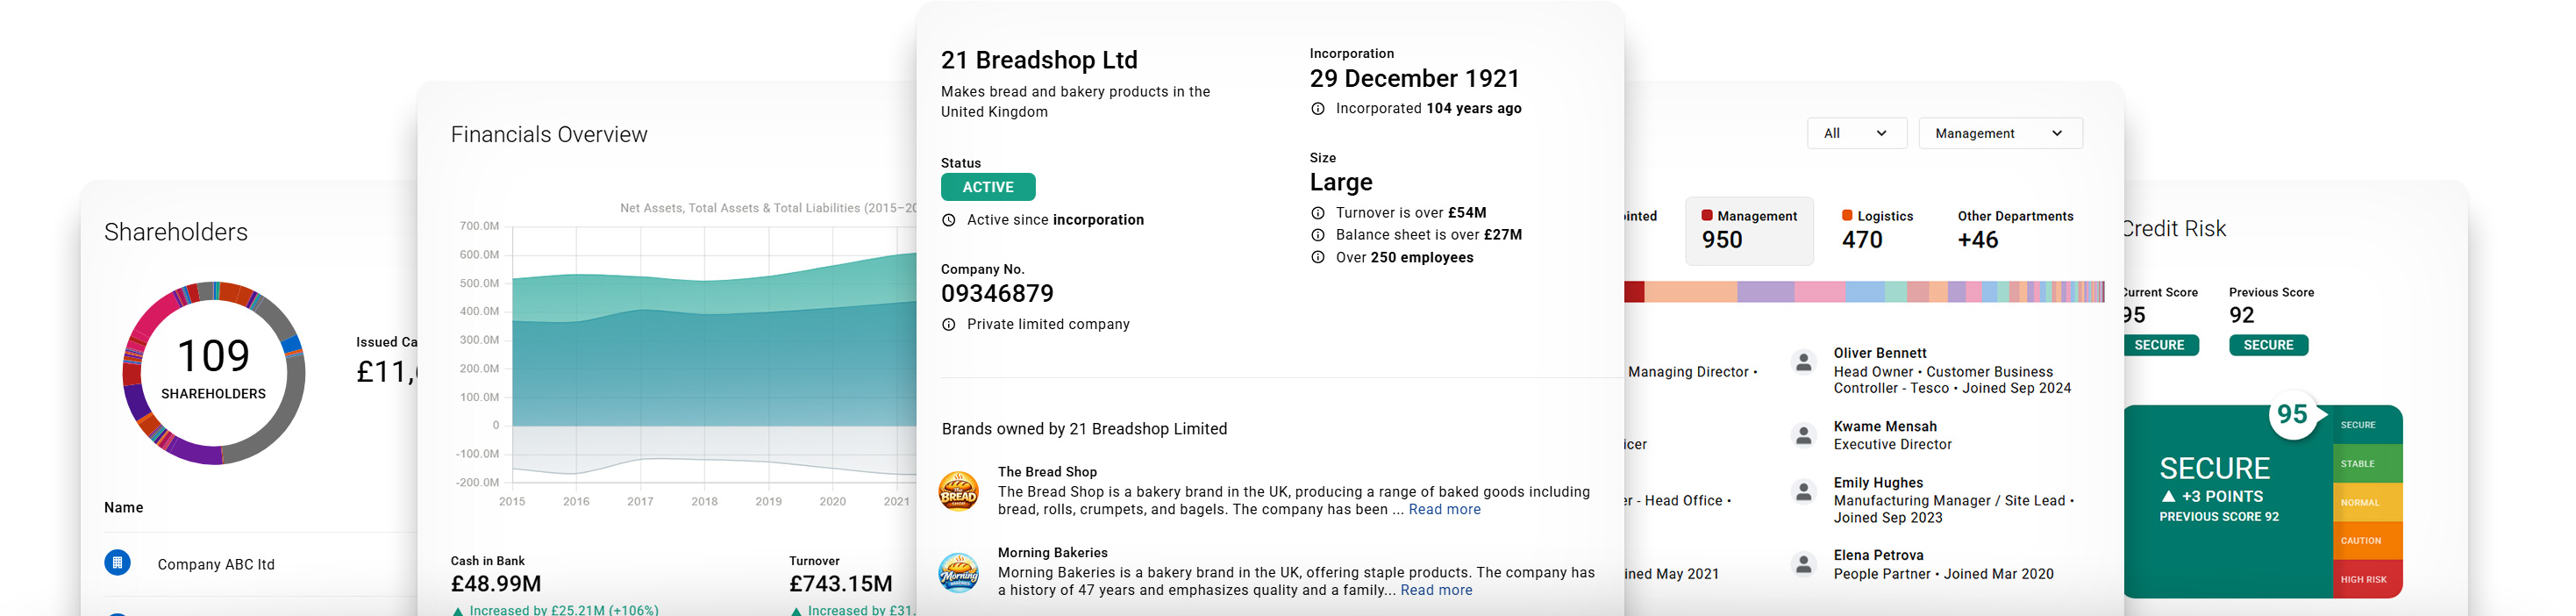Click the clock icon beside Active since incorporation
Image resolution: width=2576 pixels, height=616 pixels.
click(949, 220)
